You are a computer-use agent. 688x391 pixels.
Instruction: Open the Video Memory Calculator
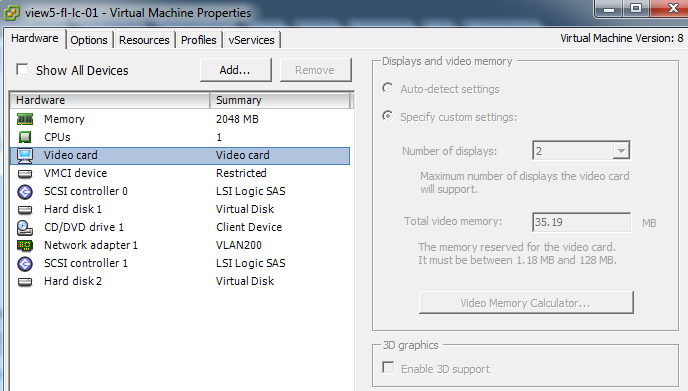526,302
